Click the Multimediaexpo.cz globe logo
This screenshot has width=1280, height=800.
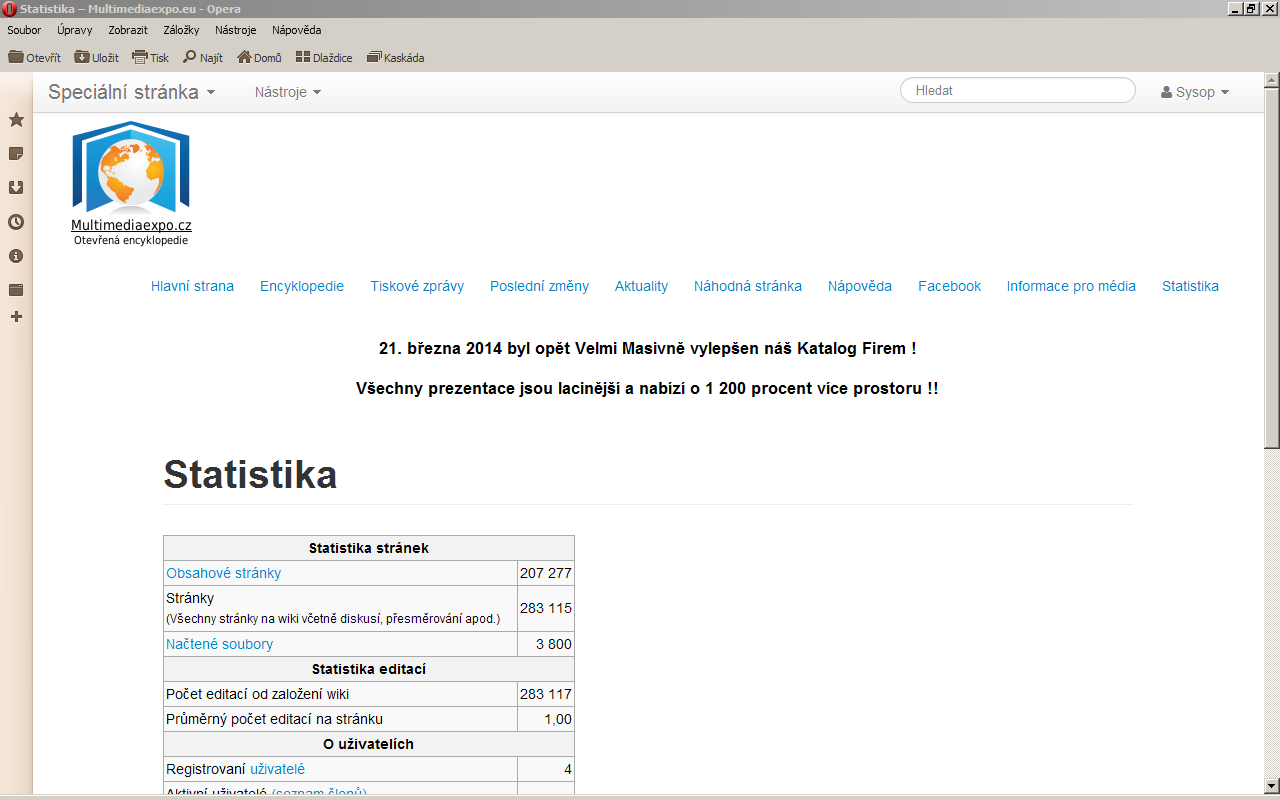pyautogui.click(x=131, y=168)
